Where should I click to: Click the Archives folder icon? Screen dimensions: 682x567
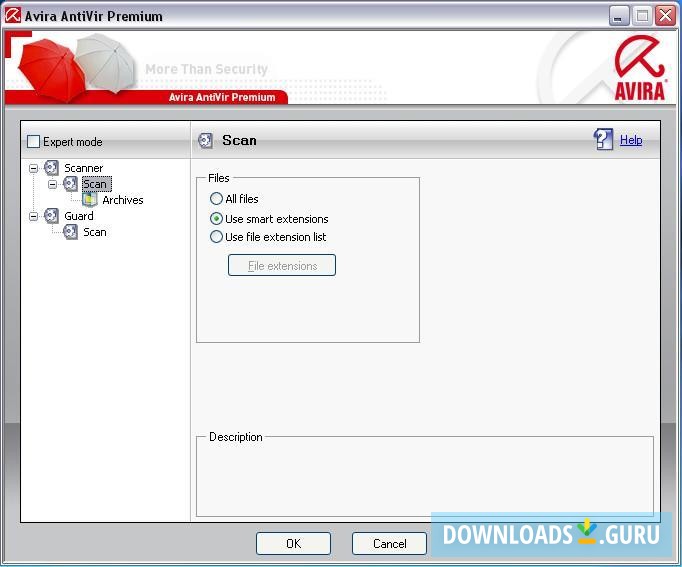tap(90, 200)
